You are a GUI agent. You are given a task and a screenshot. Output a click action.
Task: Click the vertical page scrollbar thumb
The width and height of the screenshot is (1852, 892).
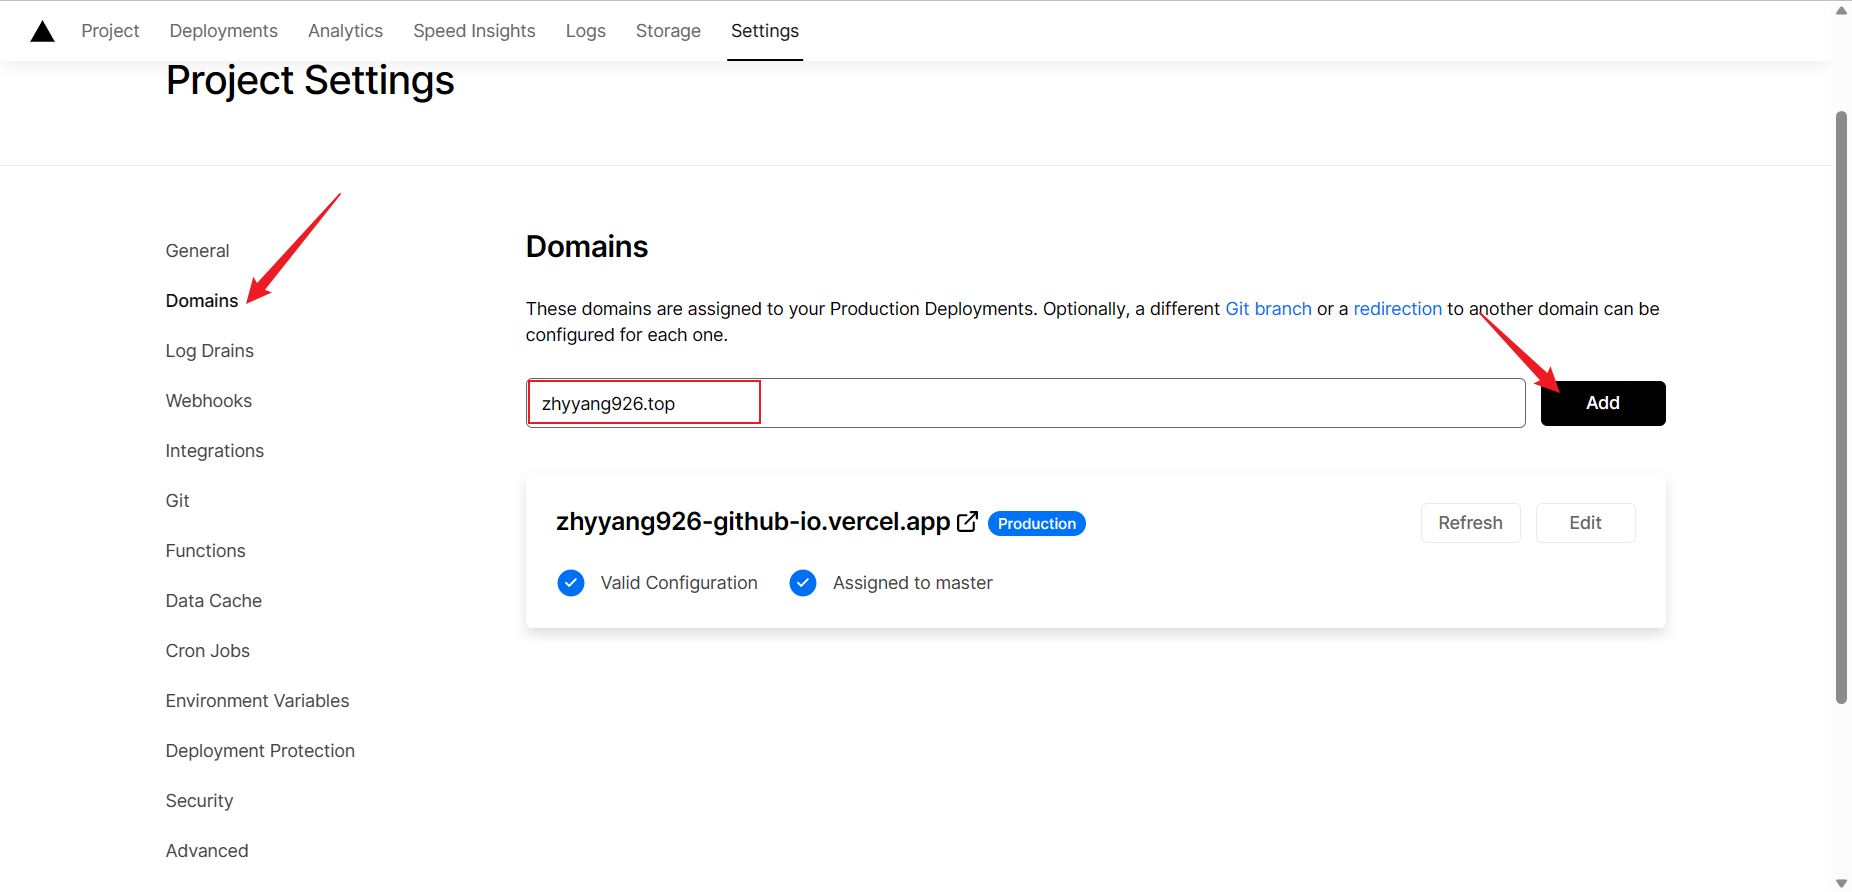[1841, 408]
